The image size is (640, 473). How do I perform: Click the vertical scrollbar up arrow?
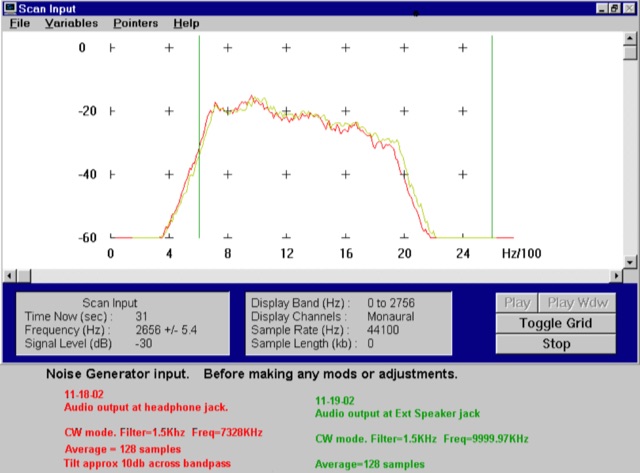pyautogui.click(x=630, y=39)
